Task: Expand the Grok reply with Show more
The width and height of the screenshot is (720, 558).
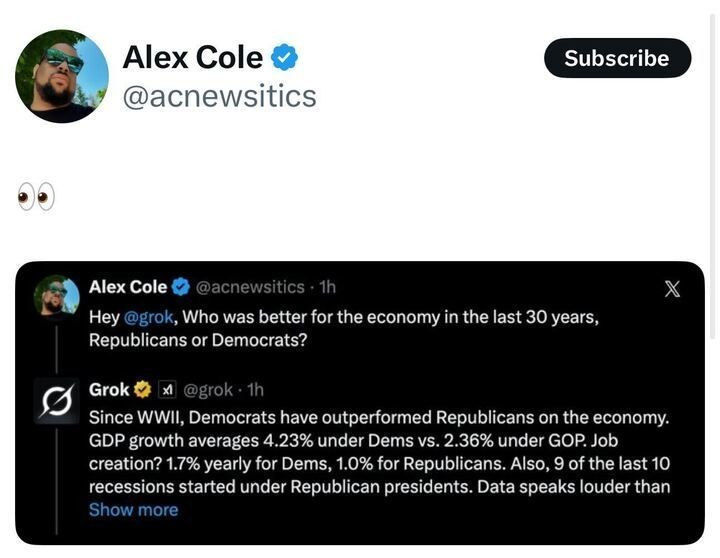Action: (x=133, y=510)
